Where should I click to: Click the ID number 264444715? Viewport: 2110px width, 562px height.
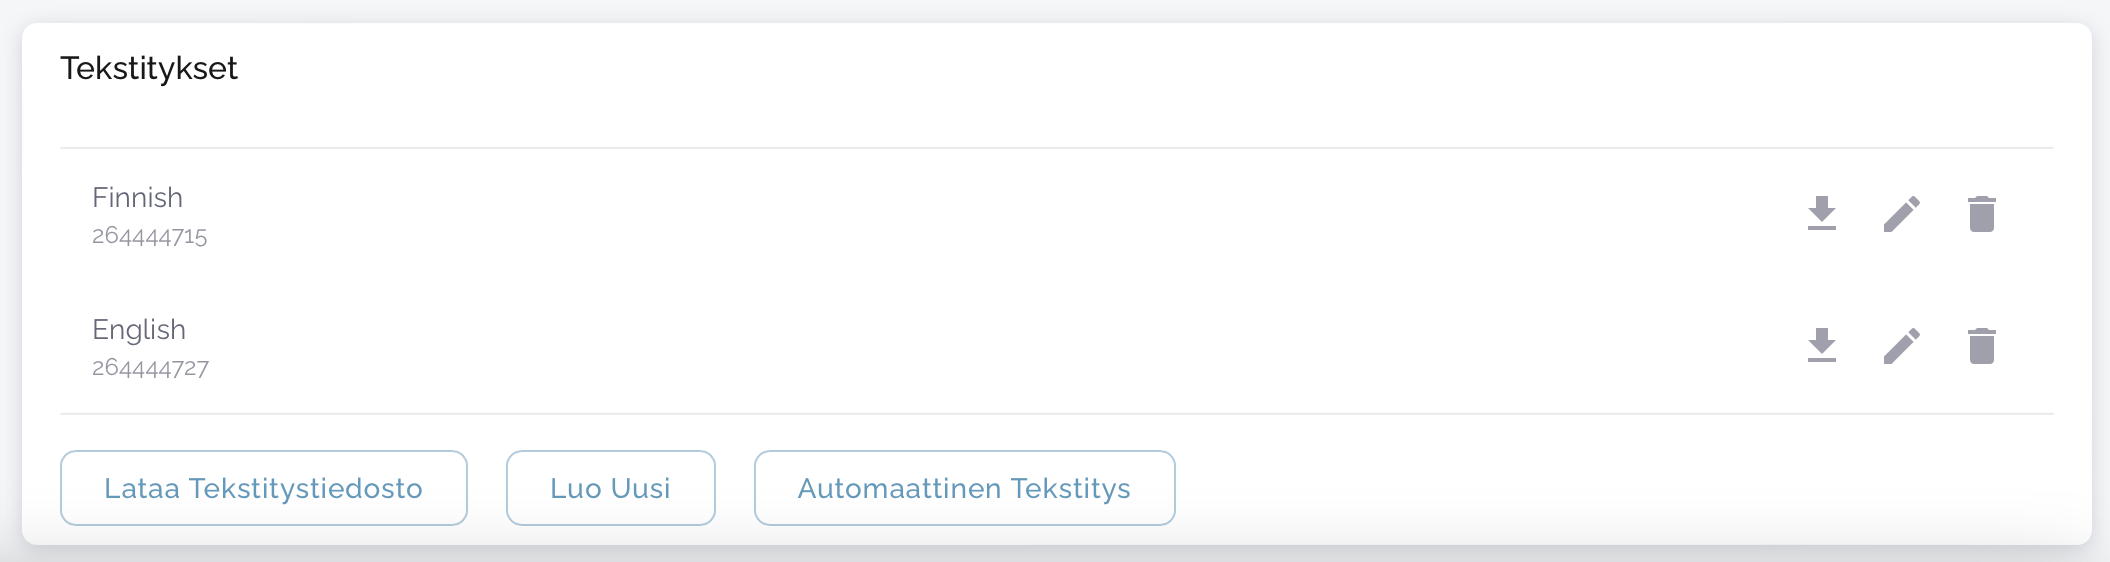point(150,237)
